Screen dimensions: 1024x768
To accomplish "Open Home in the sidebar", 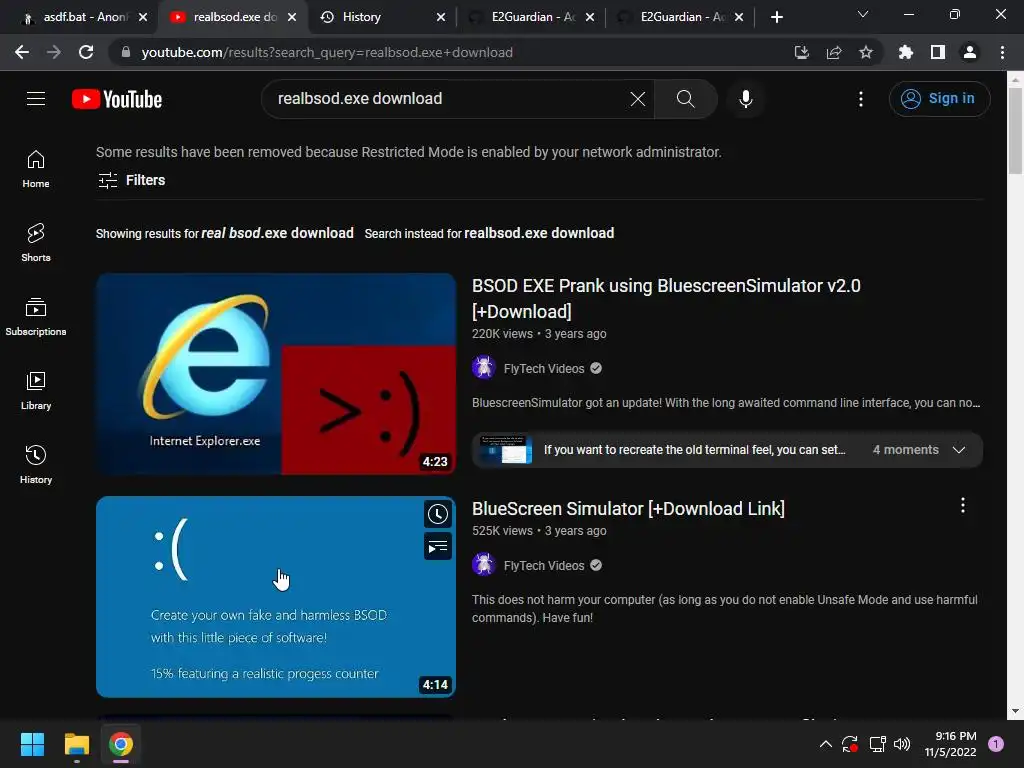I will point(36,169).
